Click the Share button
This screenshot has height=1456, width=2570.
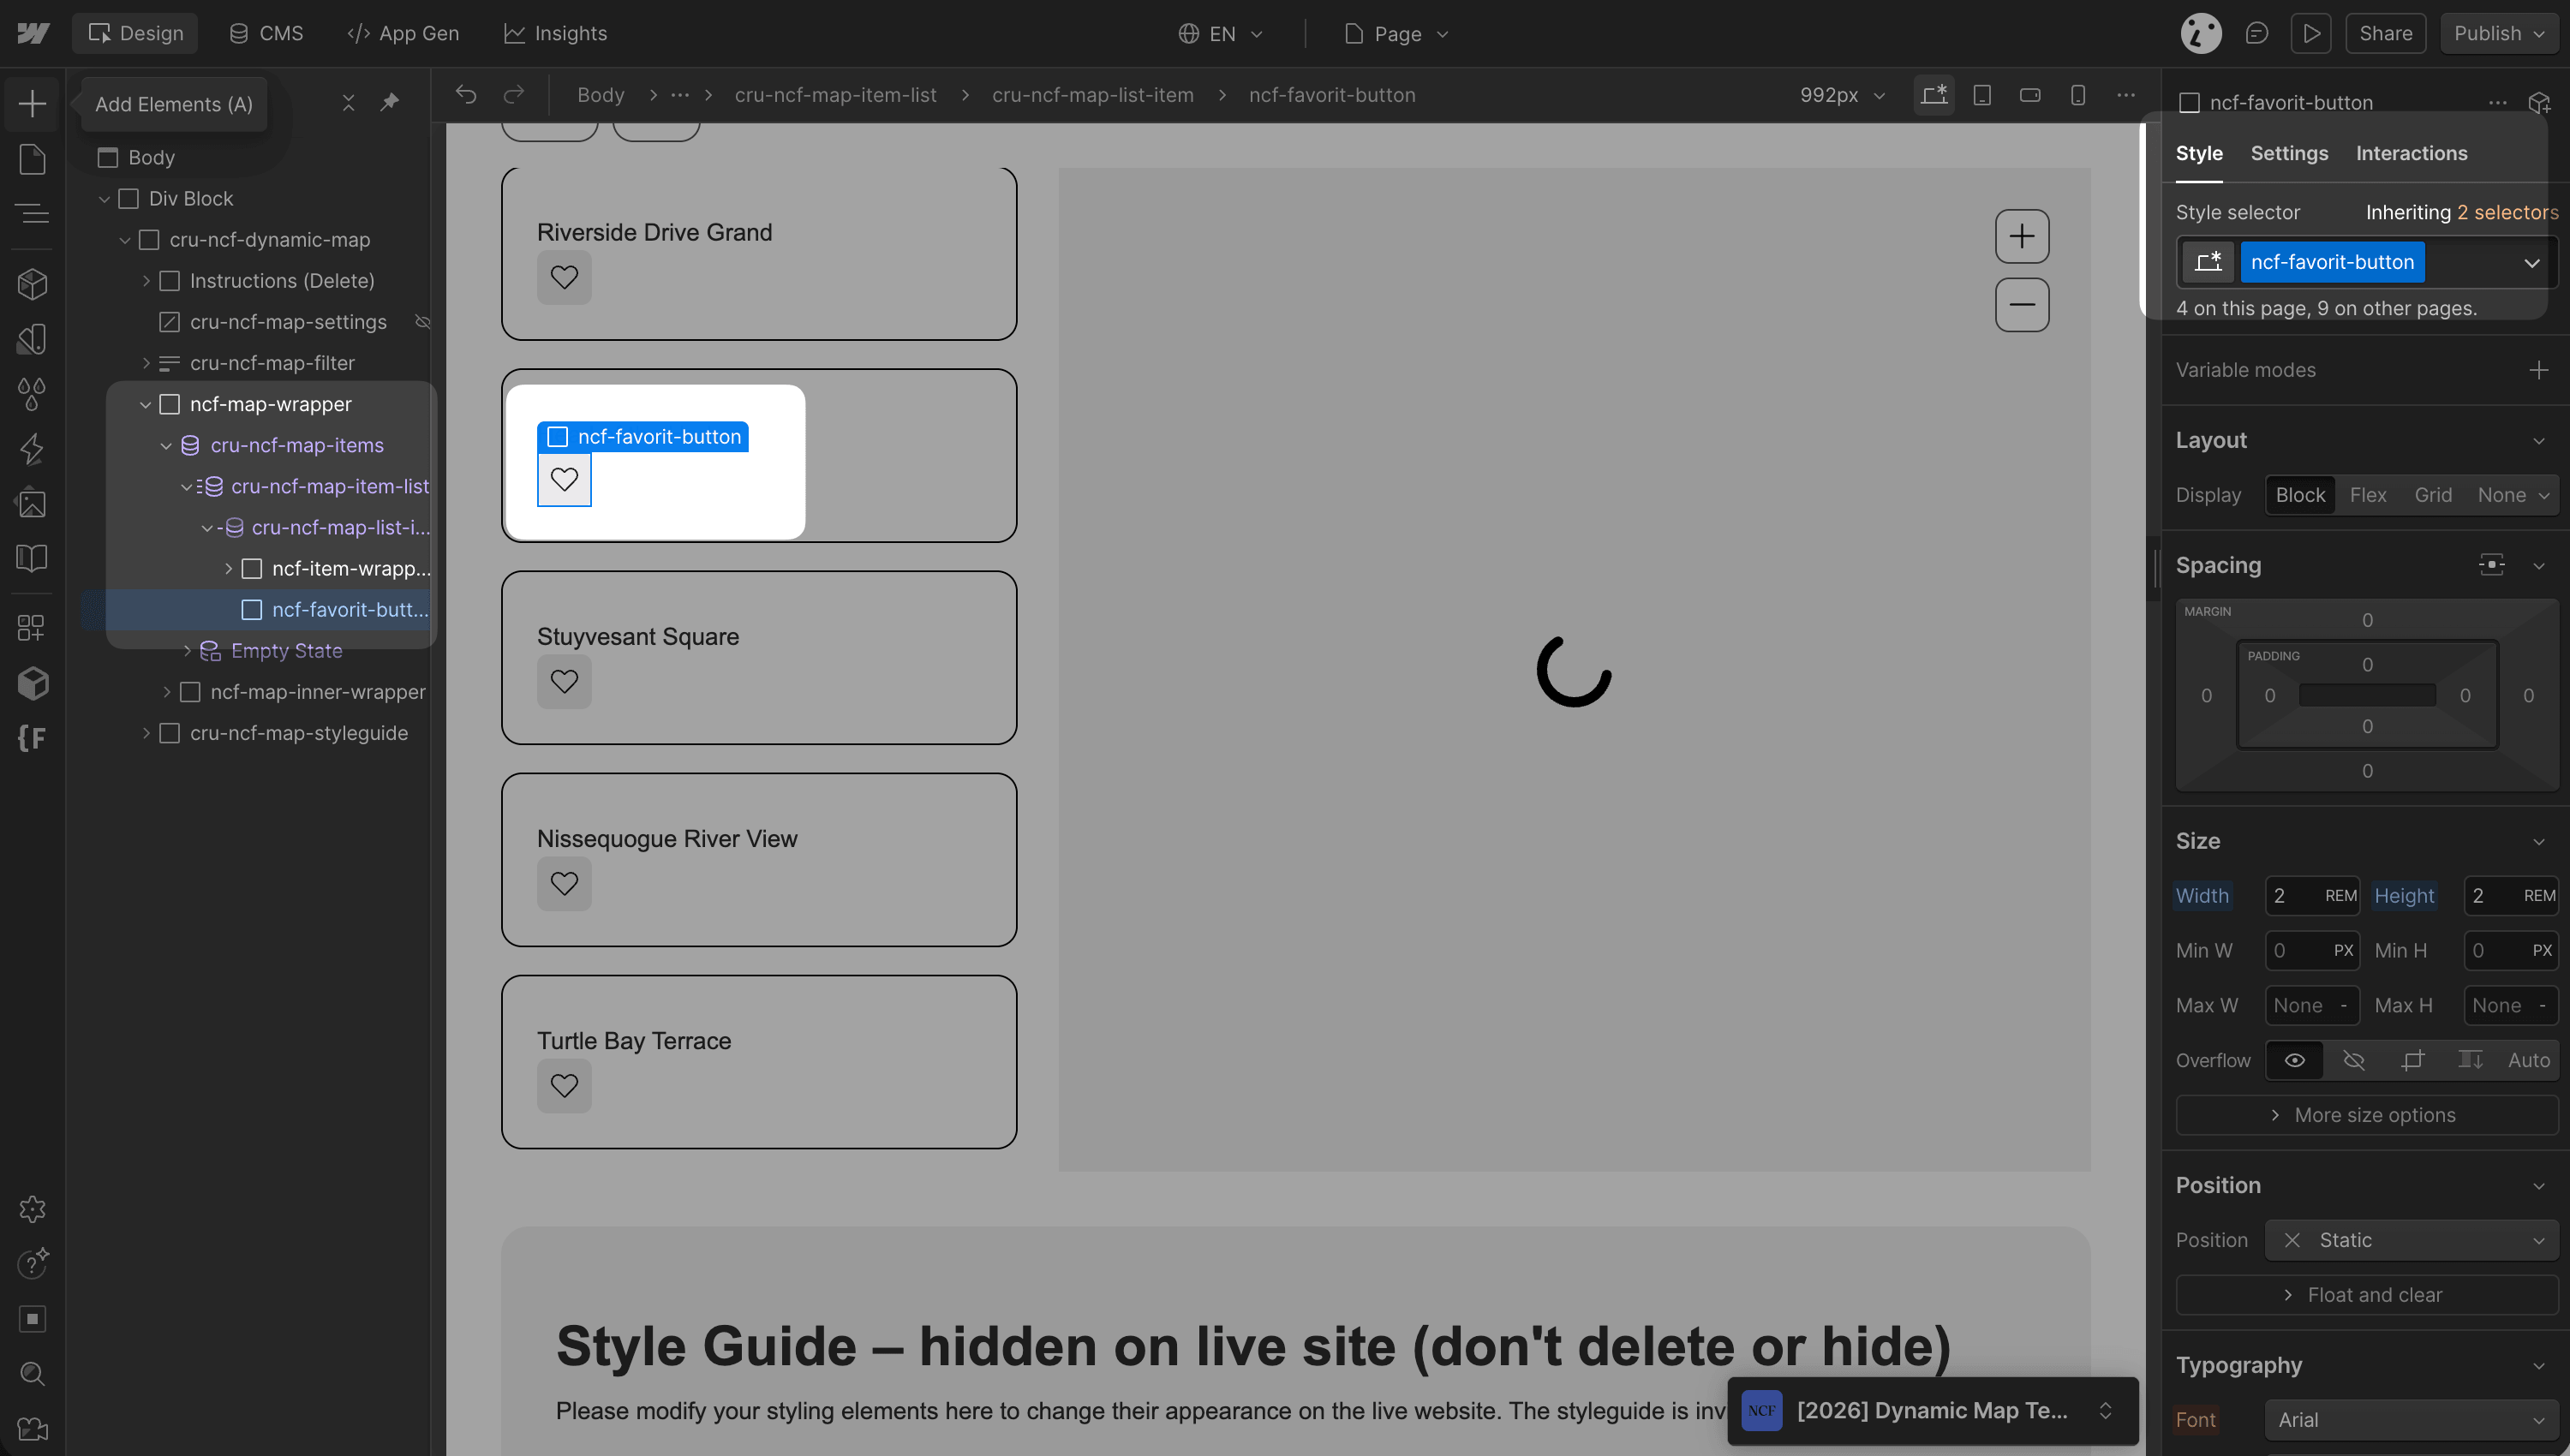(x=2385, y=33)
